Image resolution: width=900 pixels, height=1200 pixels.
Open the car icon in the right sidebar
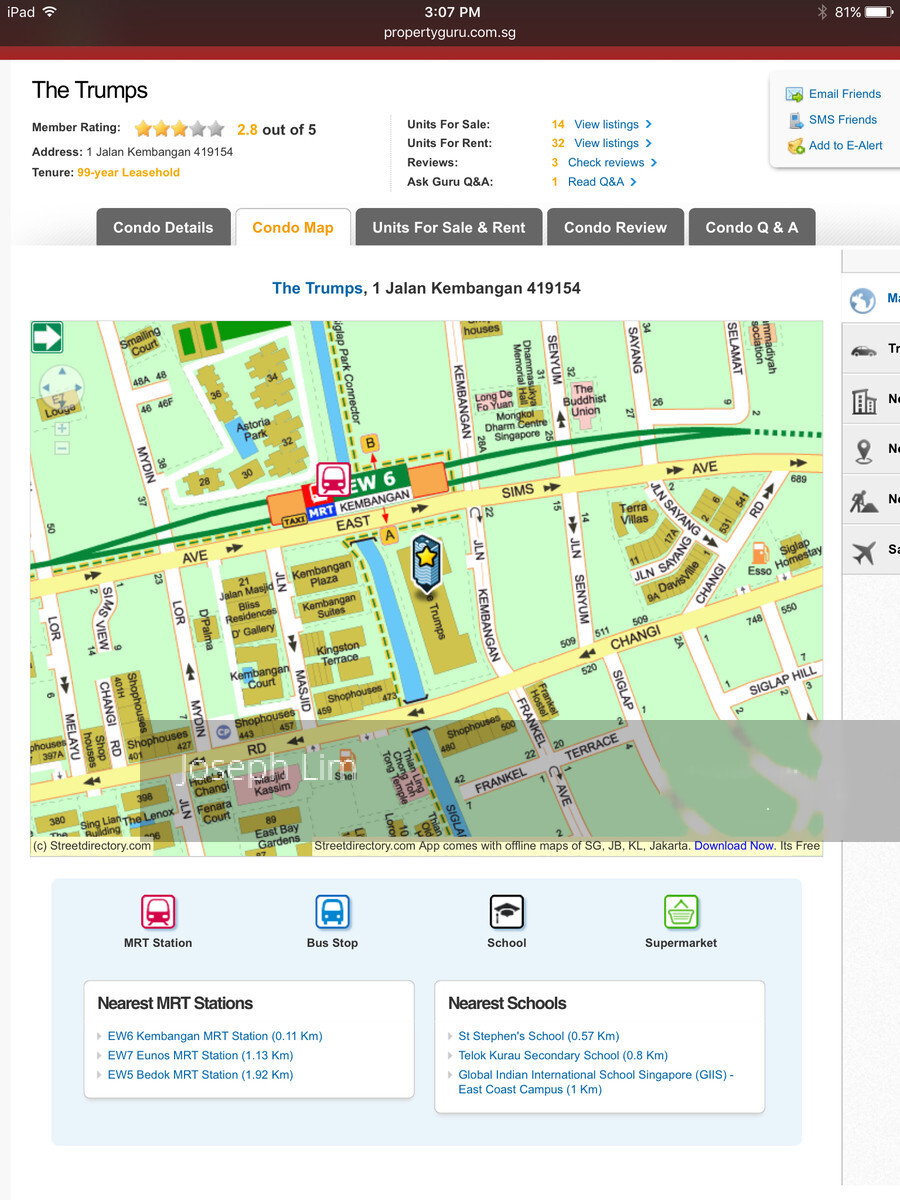pyautogui.click(x=864, y=349)
